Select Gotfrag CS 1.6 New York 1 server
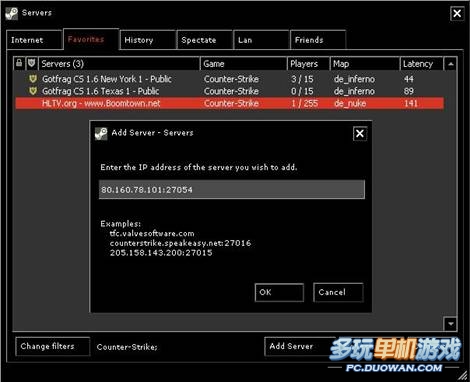Image resolution: width=470 pixels, height=382 pixels. pos(230,79)
